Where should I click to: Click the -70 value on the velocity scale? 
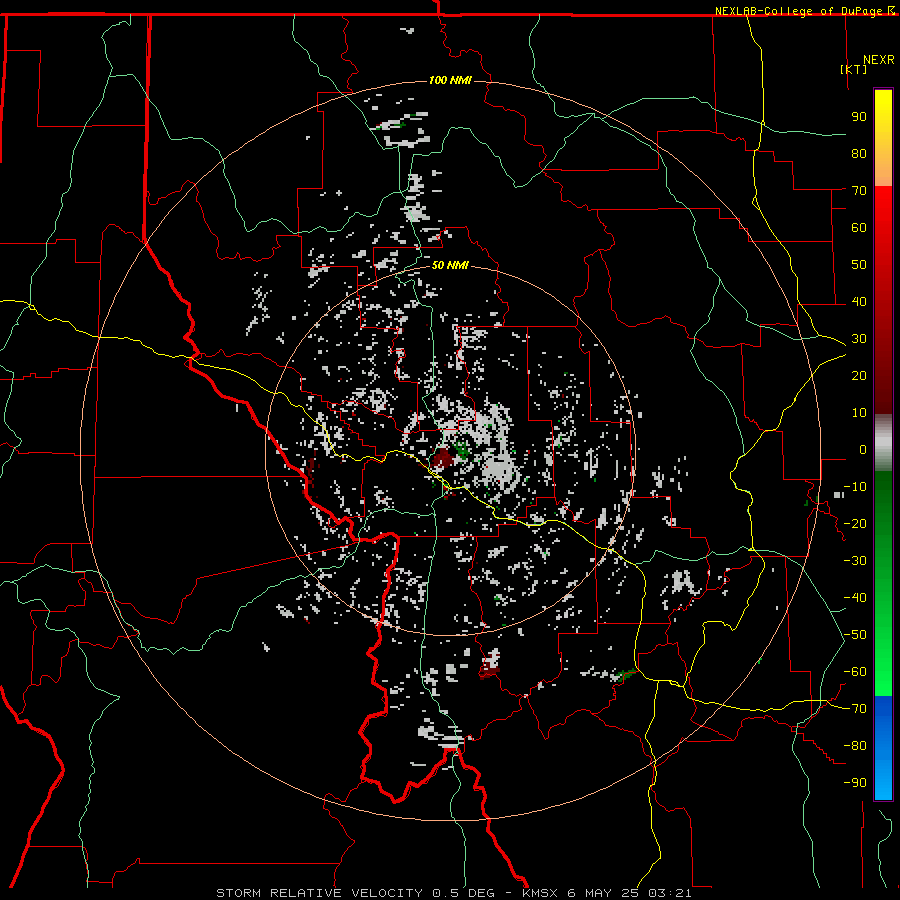855,709
